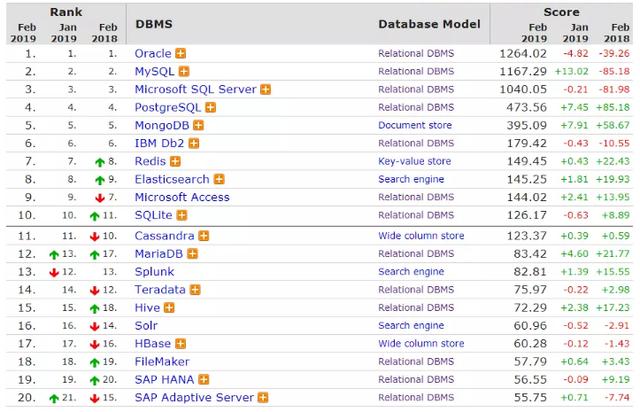Open the Splunk database link
The image size is (640, 412).
[154, 272]
